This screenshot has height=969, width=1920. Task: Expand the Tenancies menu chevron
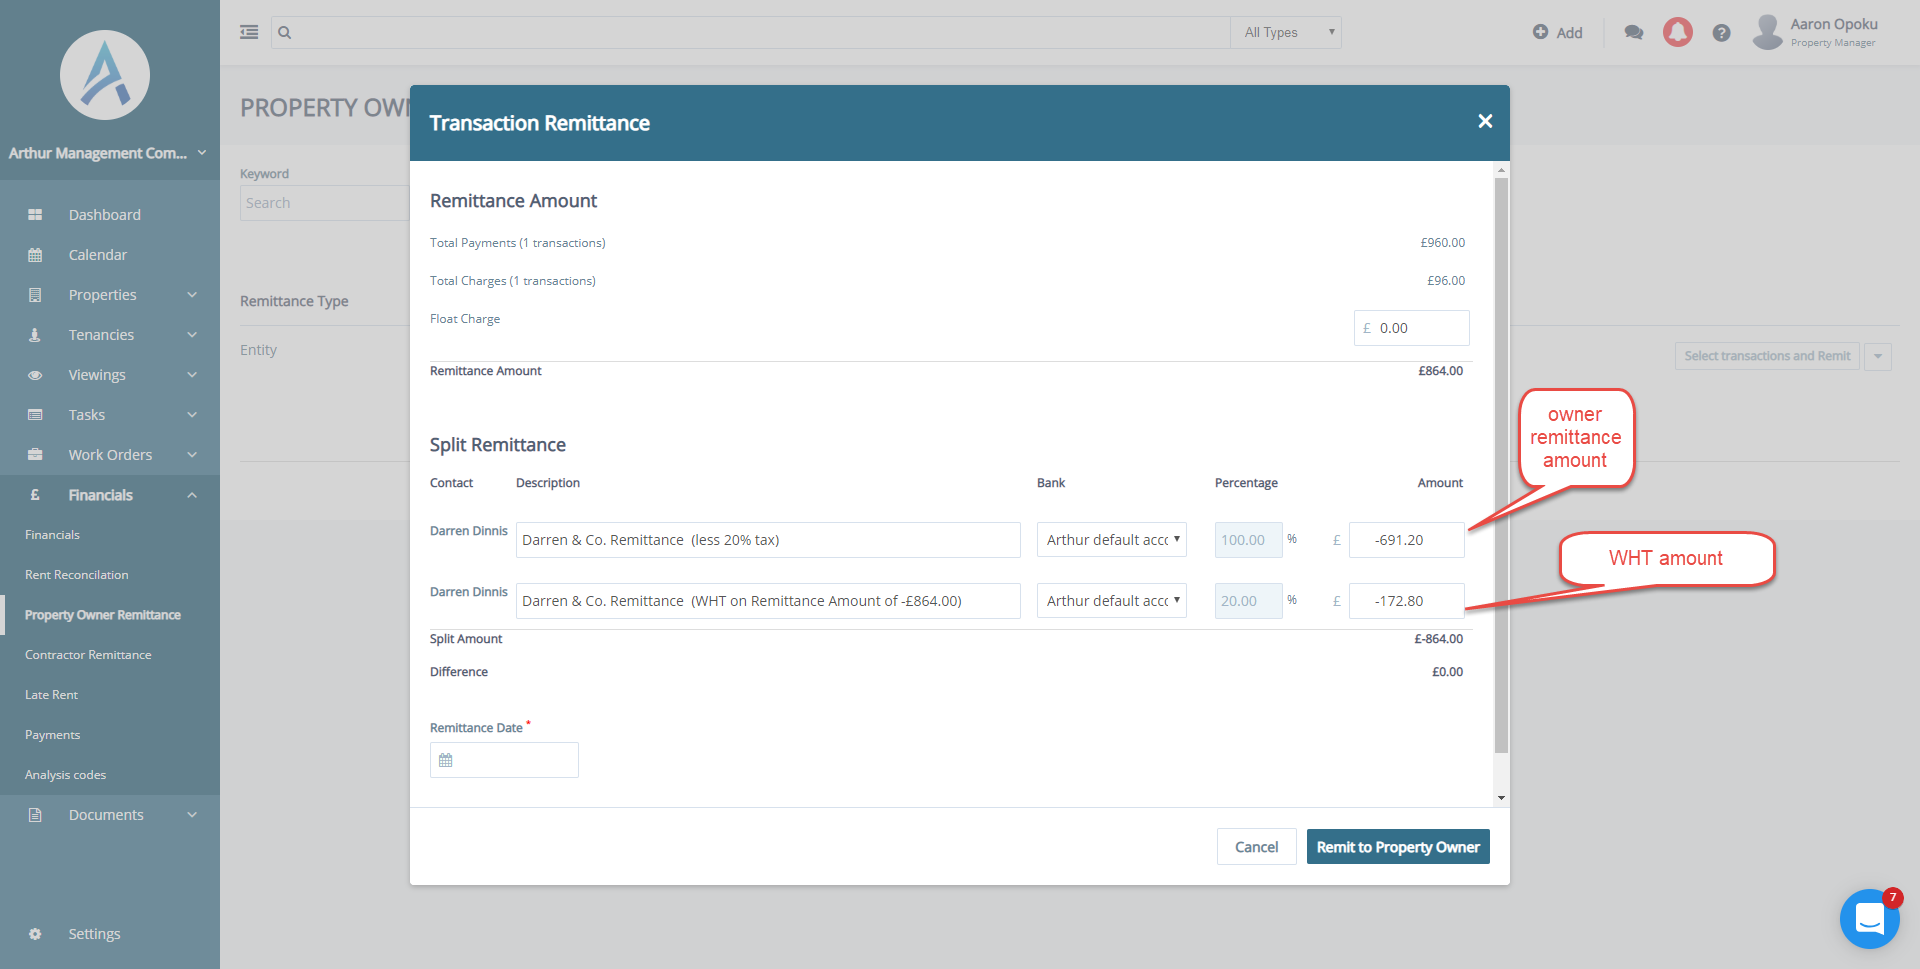click(192, 335)
